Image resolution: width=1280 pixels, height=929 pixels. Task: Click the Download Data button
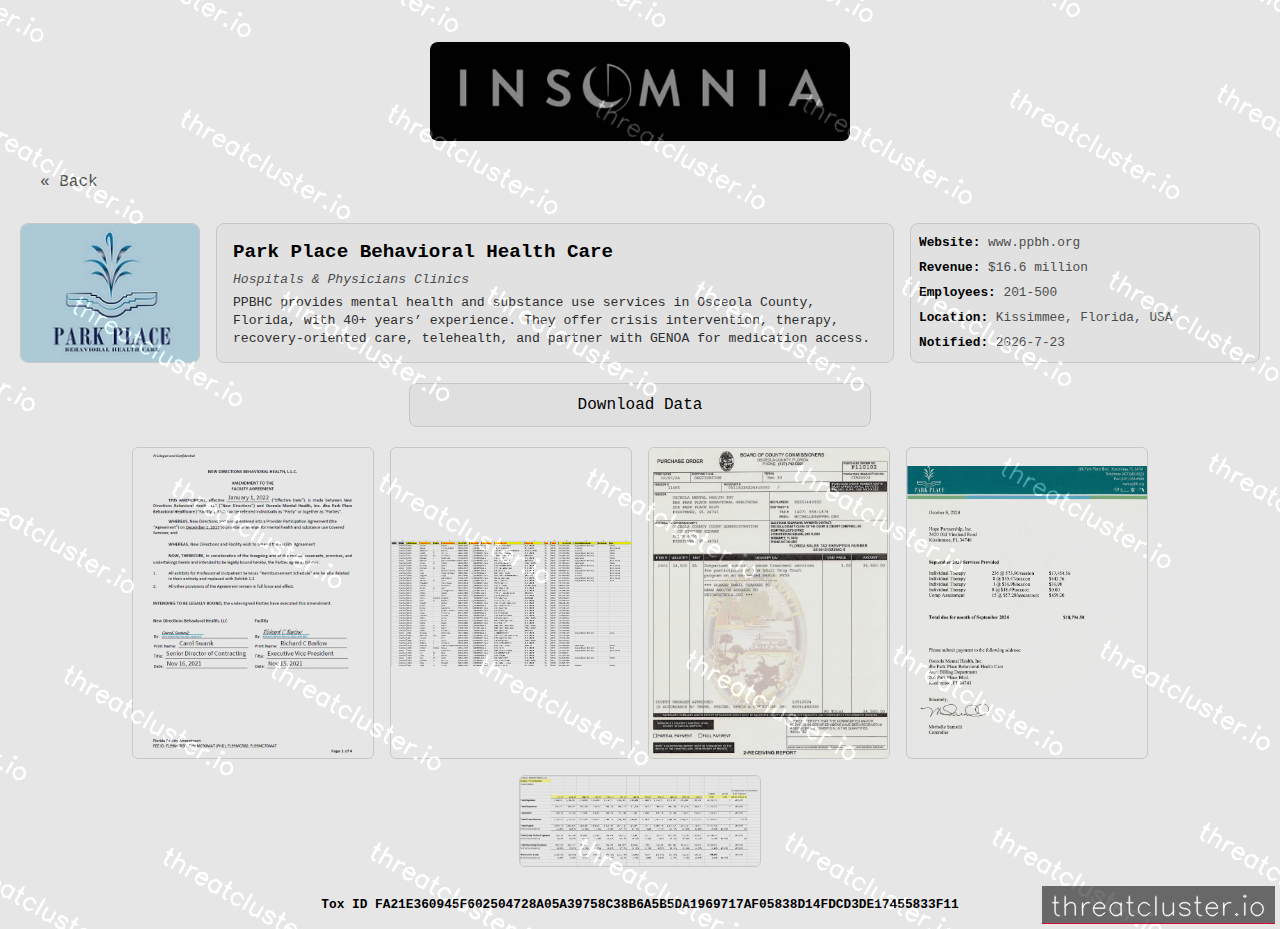coord(640,405)
